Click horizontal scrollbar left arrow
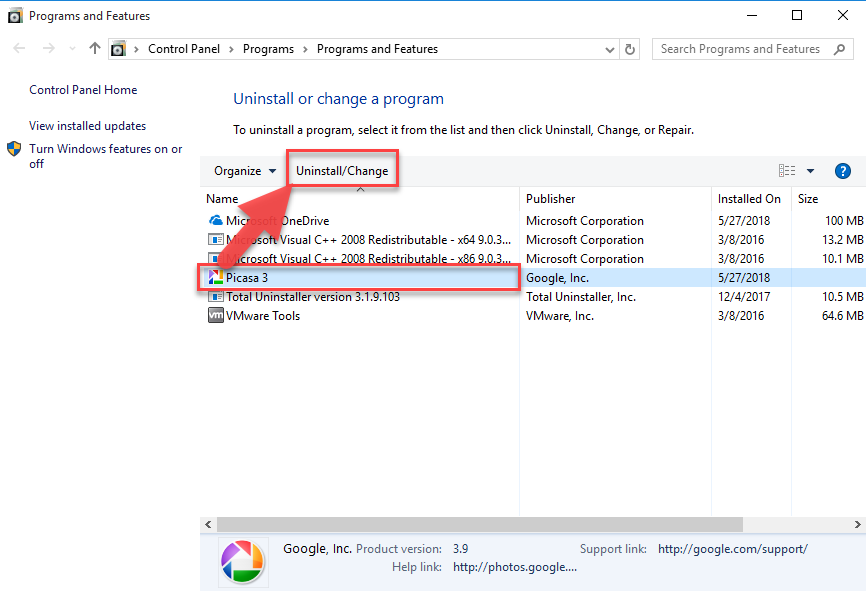Image resolution: width=866 pixels, height=591 pixels. [208, 524]
